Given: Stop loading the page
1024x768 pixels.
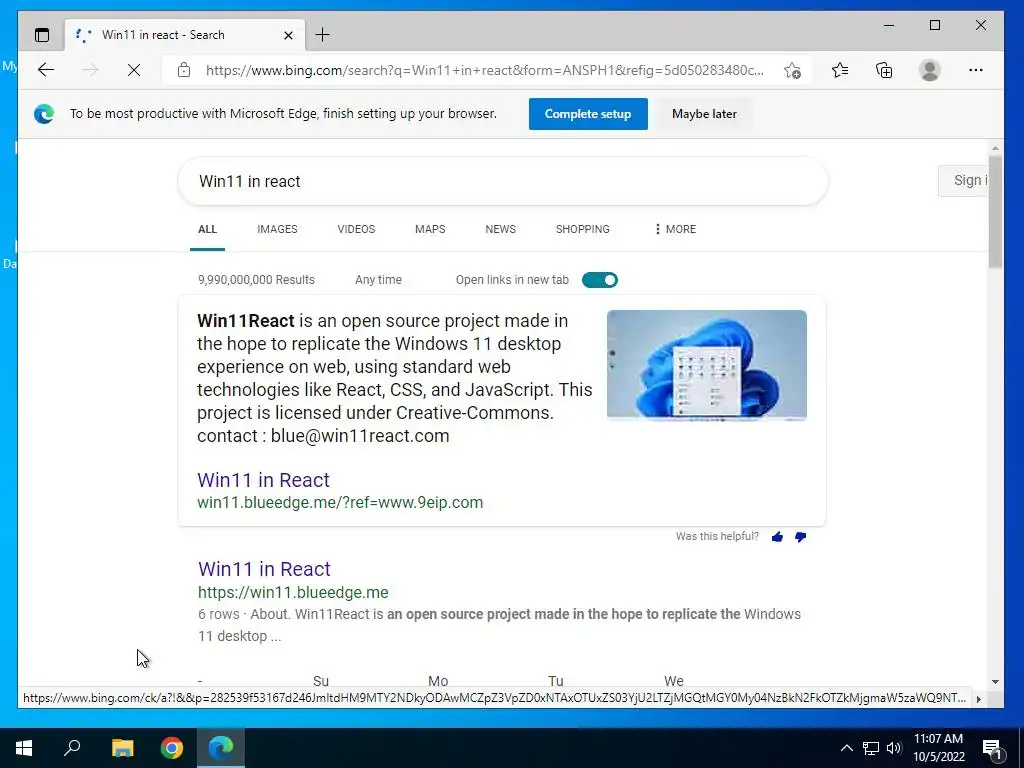Looking at the screenshot, I should 134,70.
